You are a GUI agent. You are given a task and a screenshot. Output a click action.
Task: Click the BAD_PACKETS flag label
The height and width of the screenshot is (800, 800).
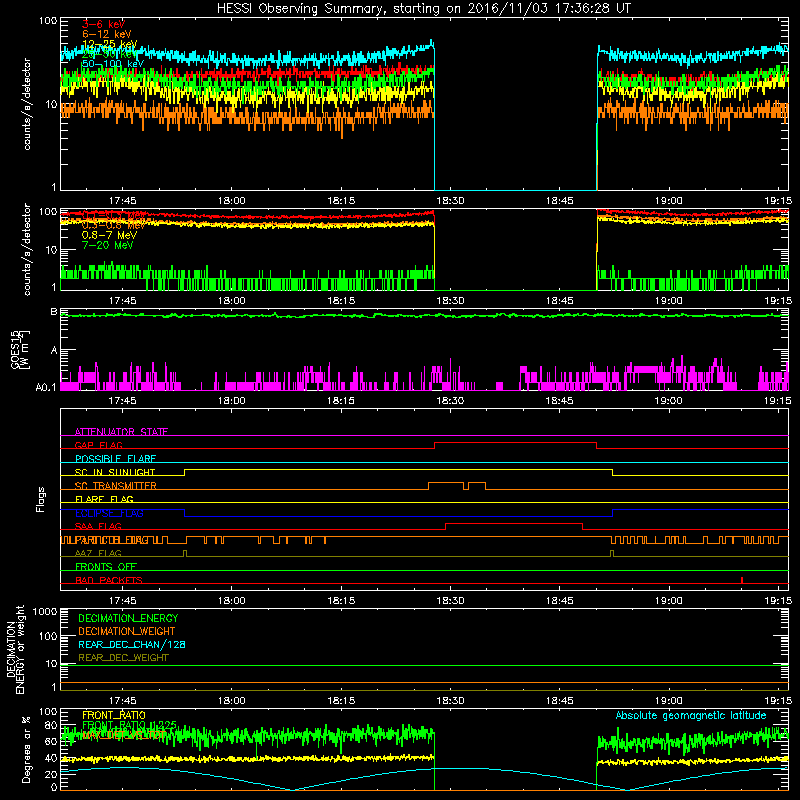point(109,581)
